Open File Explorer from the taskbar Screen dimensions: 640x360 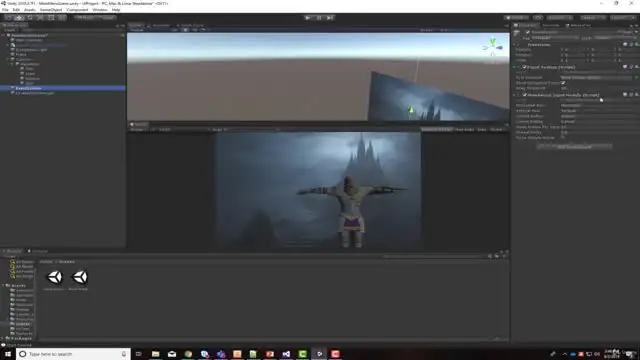156,354
